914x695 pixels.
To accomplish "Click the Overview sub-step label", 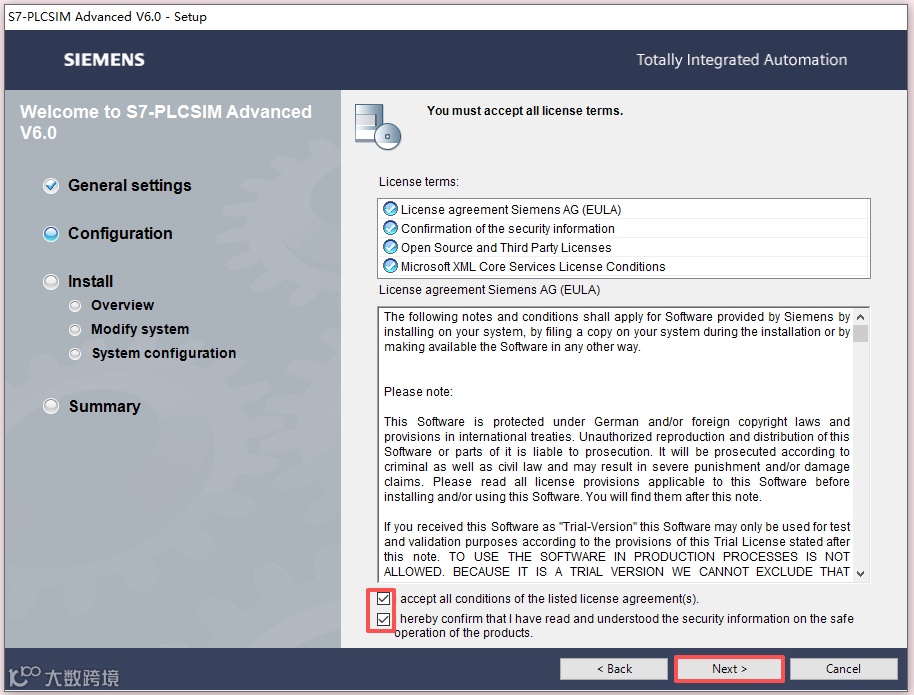I will (122, 305).
